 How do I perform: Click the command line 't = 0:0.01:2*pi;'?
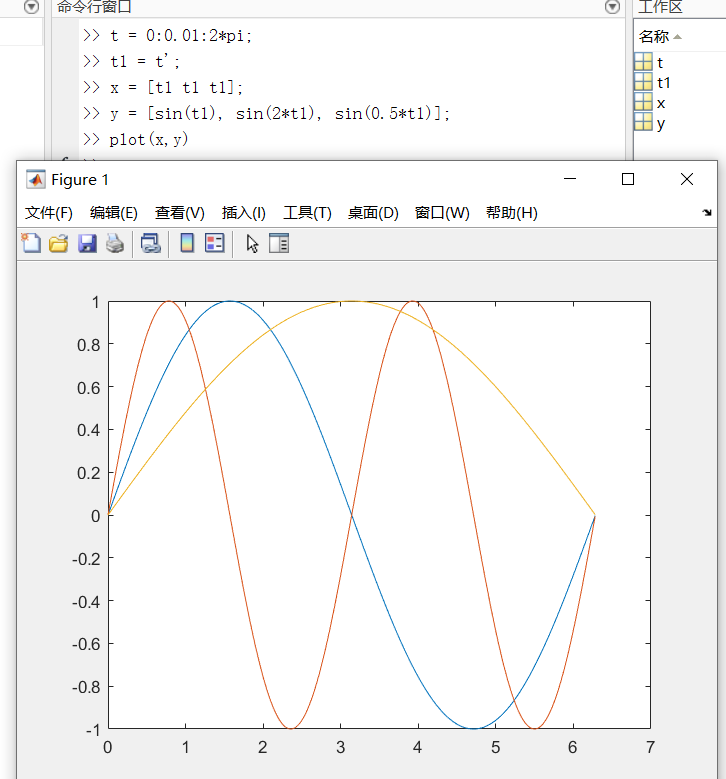181,36
